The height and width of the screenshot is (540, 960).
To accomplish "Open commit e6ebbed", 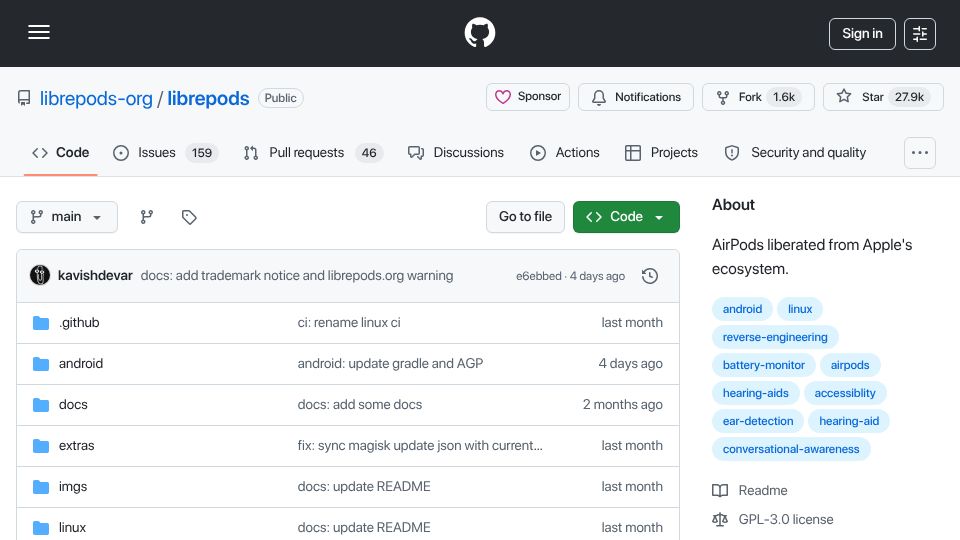I will tap(539, 276).
